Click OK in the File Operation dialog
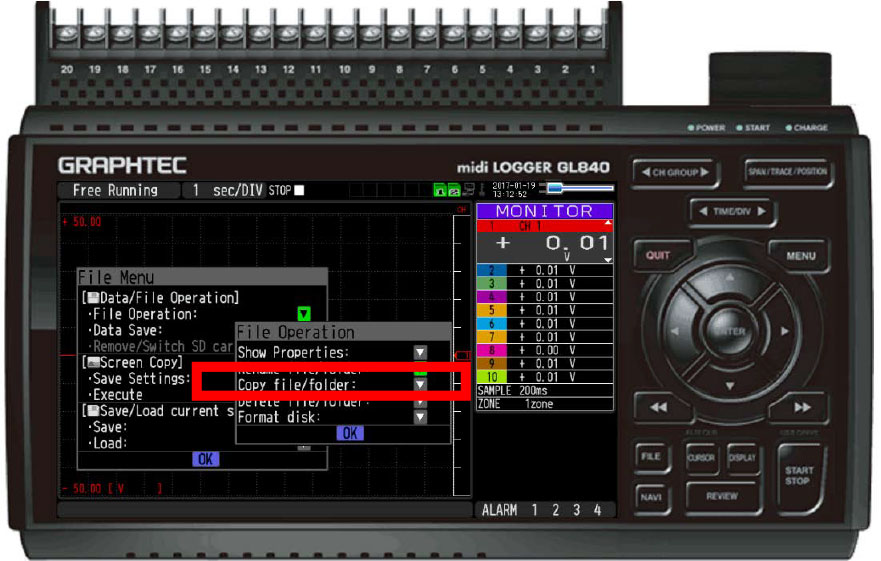The width and height of the screenshot is (881, 561). (350, 433)
